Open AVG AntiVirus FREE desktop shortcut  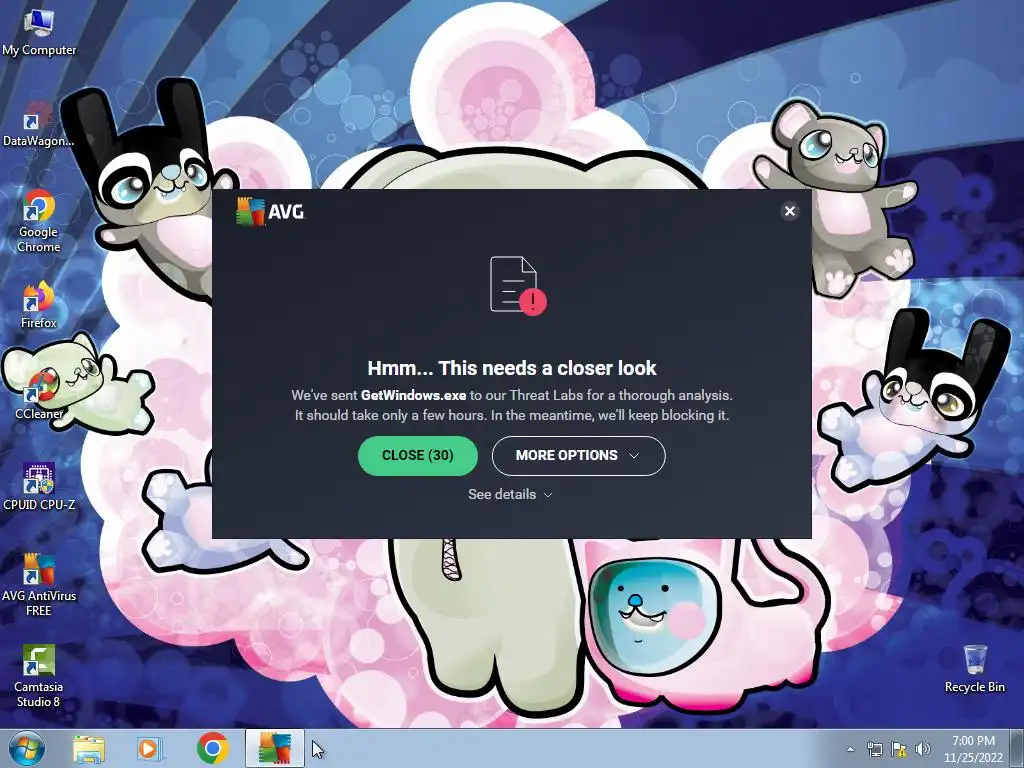pos(39,584)
